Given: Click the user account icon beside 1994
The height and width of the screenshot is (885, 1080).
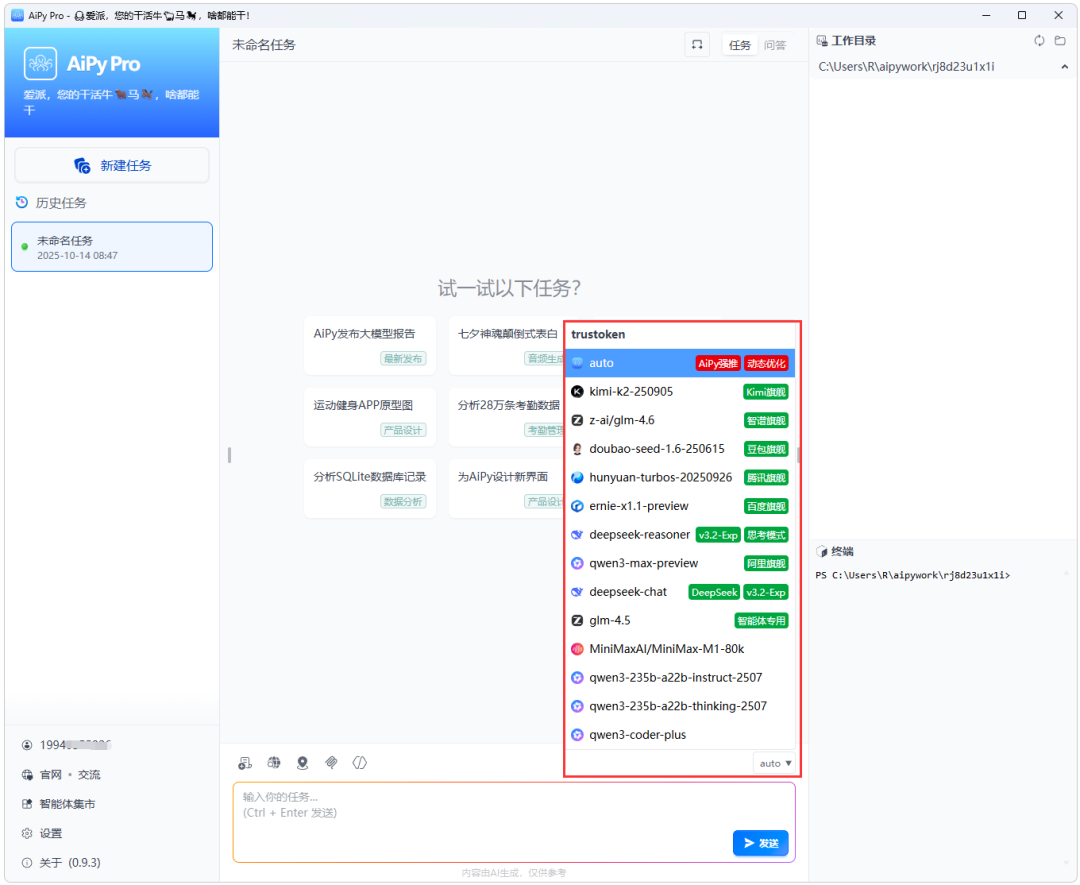Looking at the screenshot, I should [27, 745].
